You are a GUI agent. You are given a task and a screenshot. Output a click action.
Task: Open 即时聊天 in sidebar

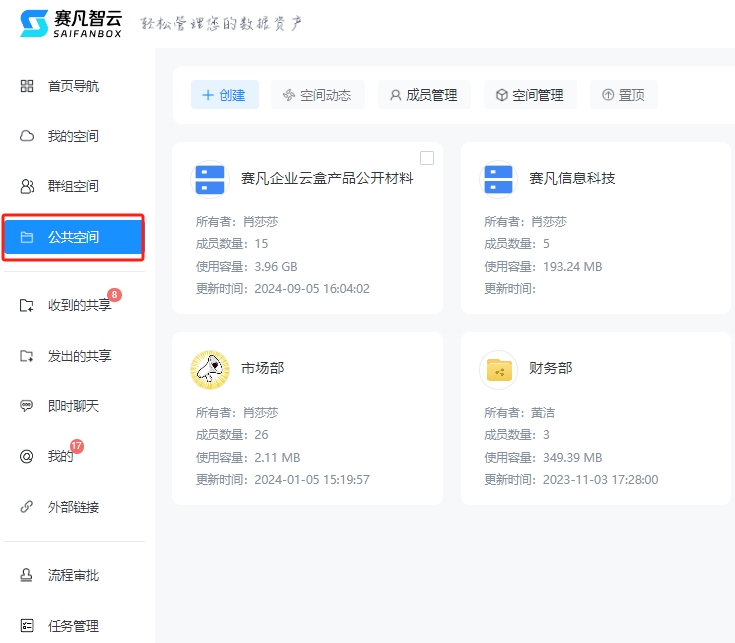(73, 405)
